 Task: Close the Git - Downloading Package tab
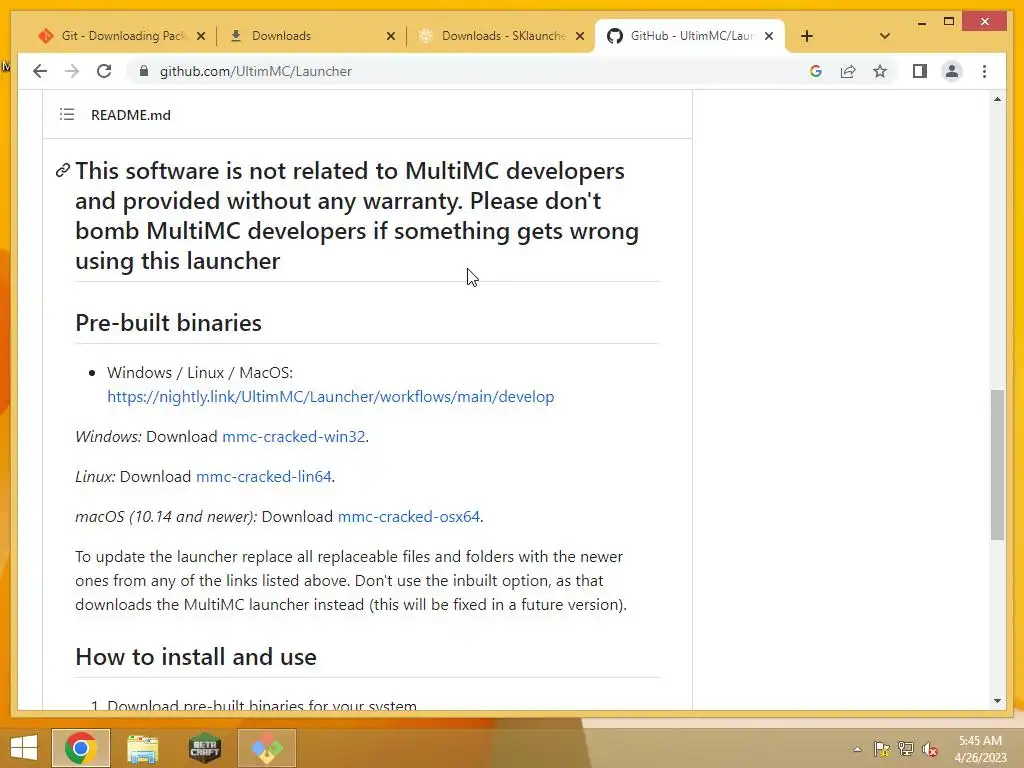click(x=201, y=36)
